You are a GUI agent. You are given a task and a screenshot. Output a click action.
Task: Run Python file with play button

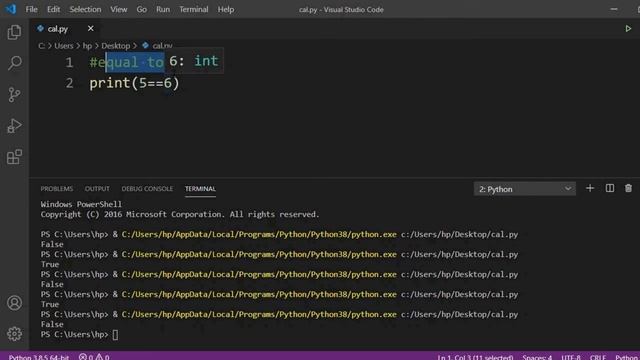point(628,29)
